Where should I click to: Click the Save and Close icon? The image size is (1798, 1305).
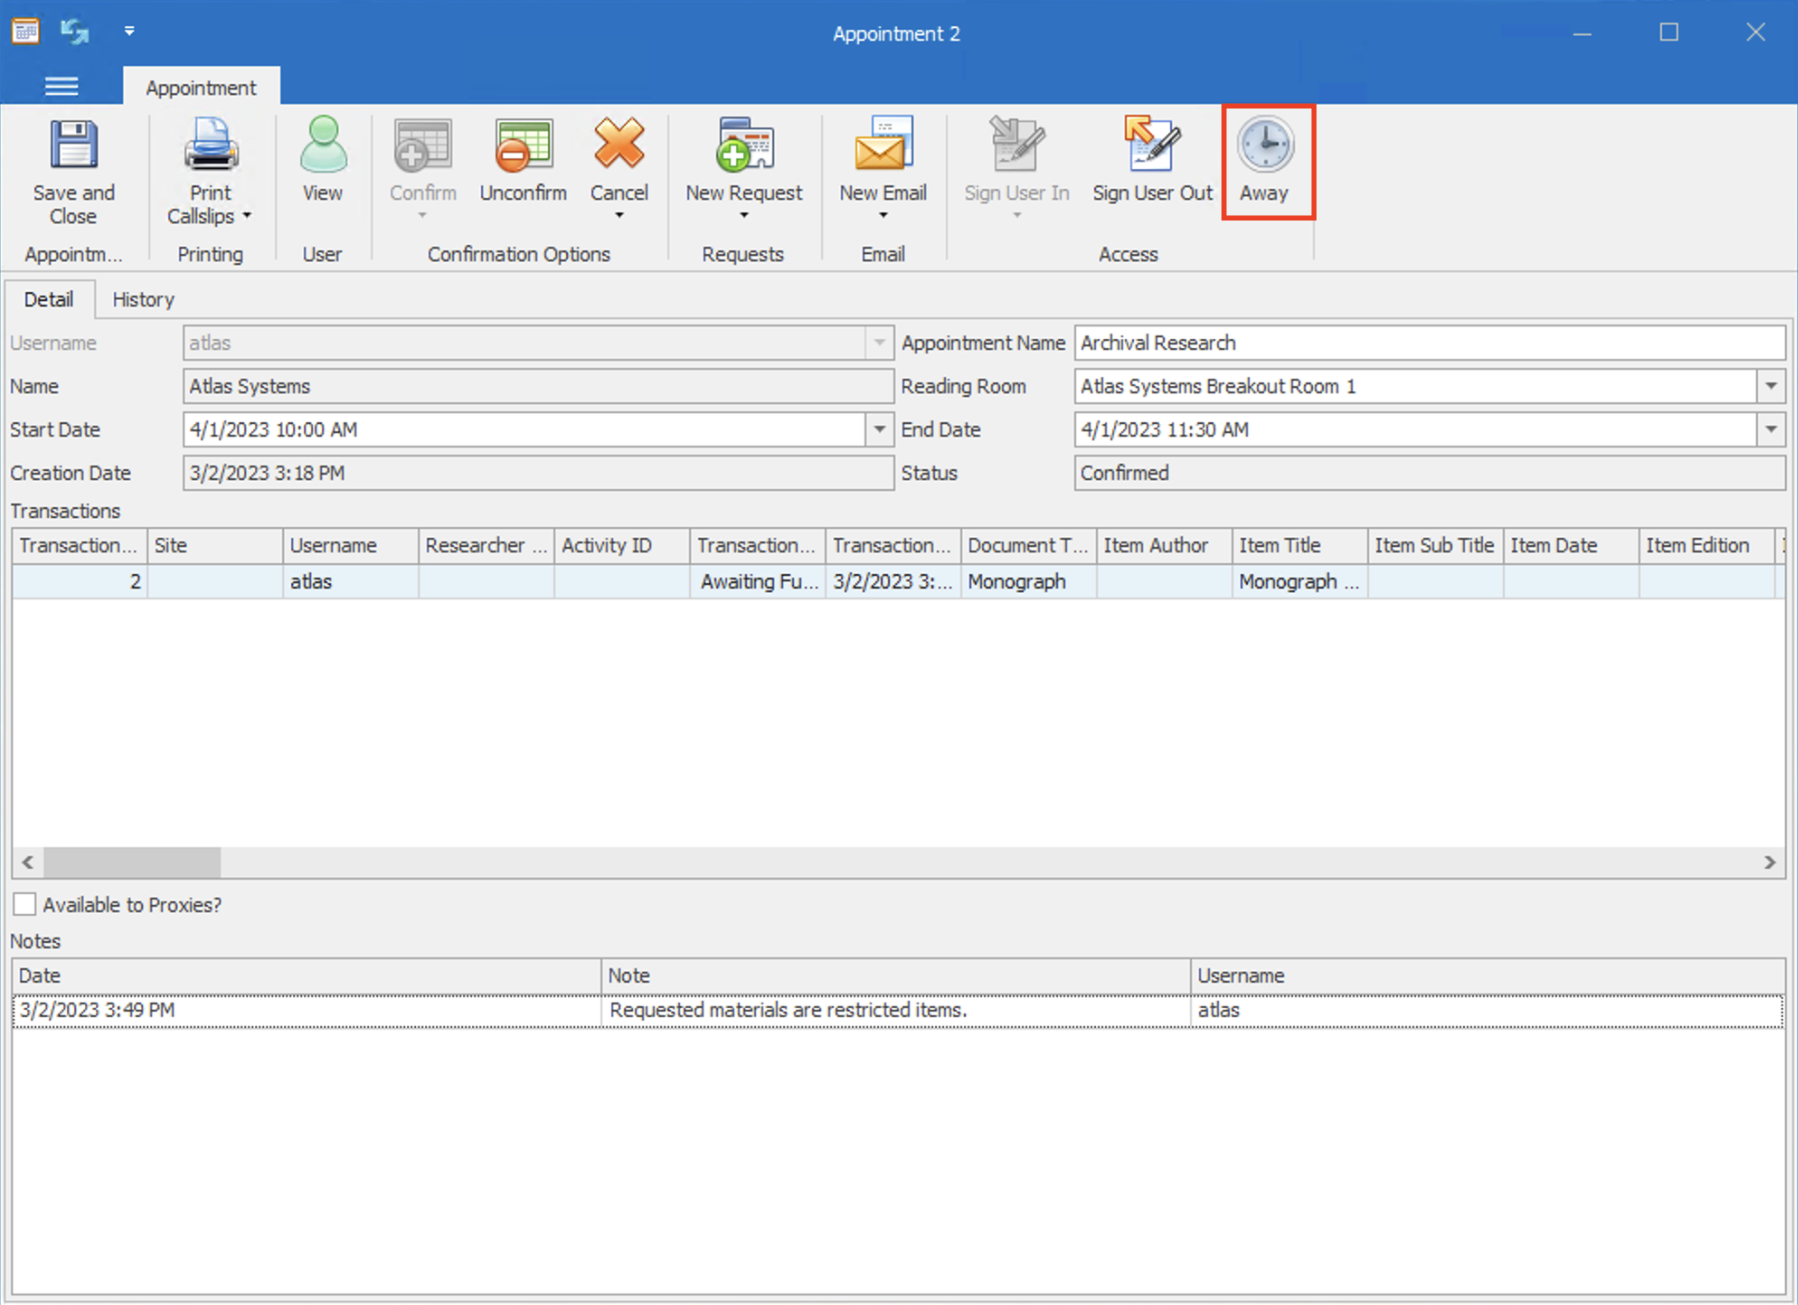point(73,145)
